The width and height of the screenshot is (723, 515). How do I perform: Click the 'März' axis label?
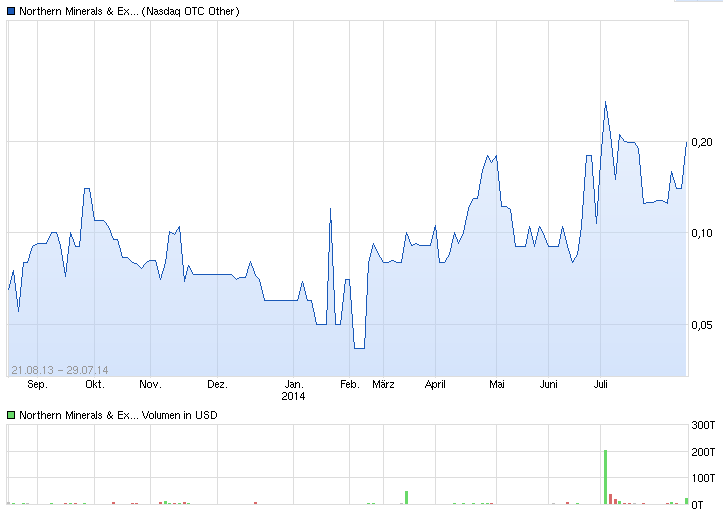pos(383,384)
